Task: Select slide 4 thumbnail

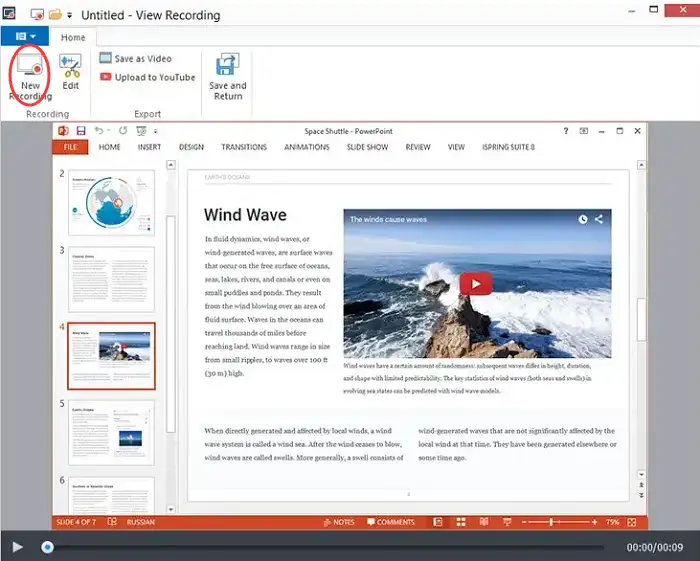Action: pos(112,356)
